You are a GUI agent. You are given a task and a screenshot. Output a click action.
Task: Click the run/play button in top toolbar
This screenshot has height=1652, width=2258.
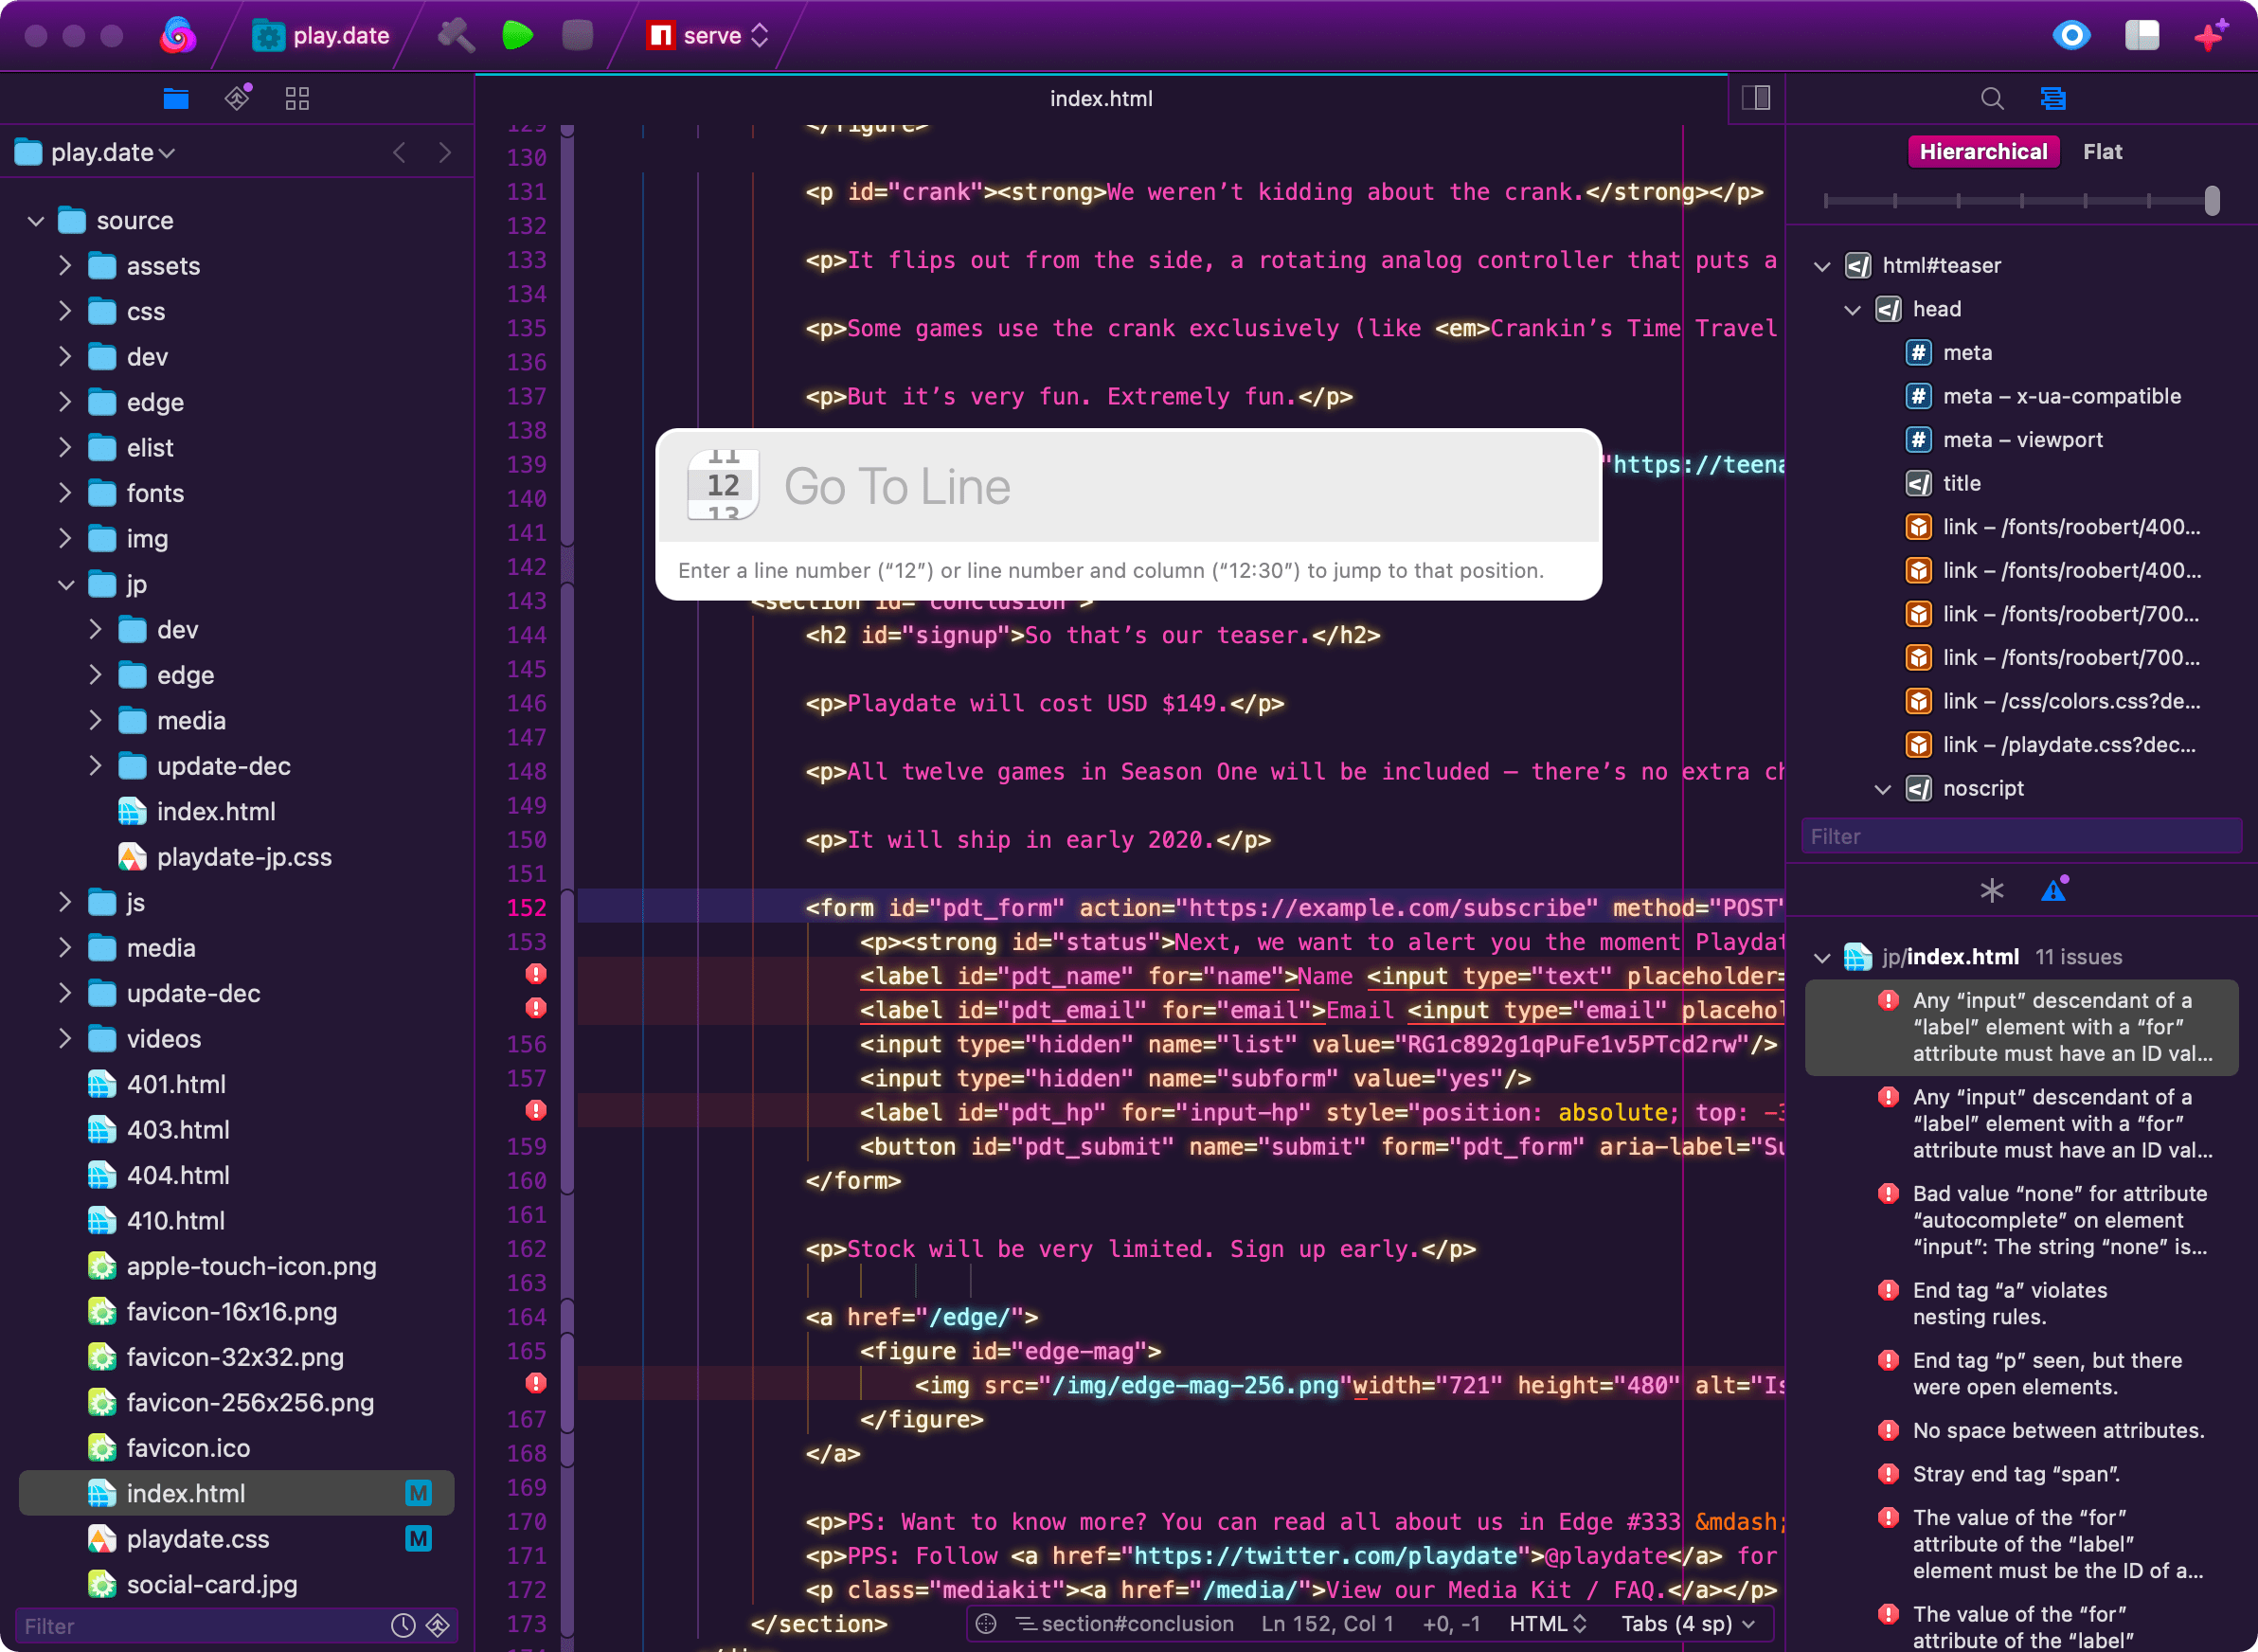521,33
